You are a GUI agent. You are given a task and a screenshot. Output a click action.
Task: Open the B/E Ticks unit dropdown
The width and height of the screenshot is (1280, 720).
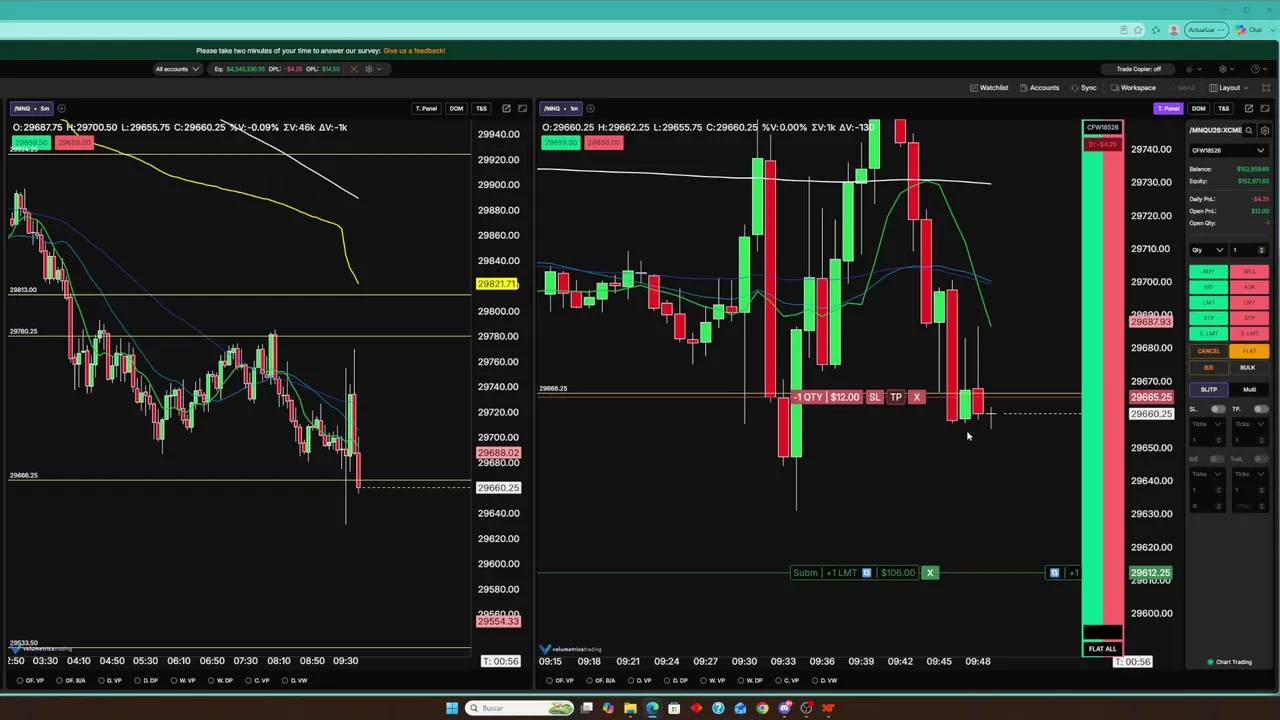point(1206,474)
